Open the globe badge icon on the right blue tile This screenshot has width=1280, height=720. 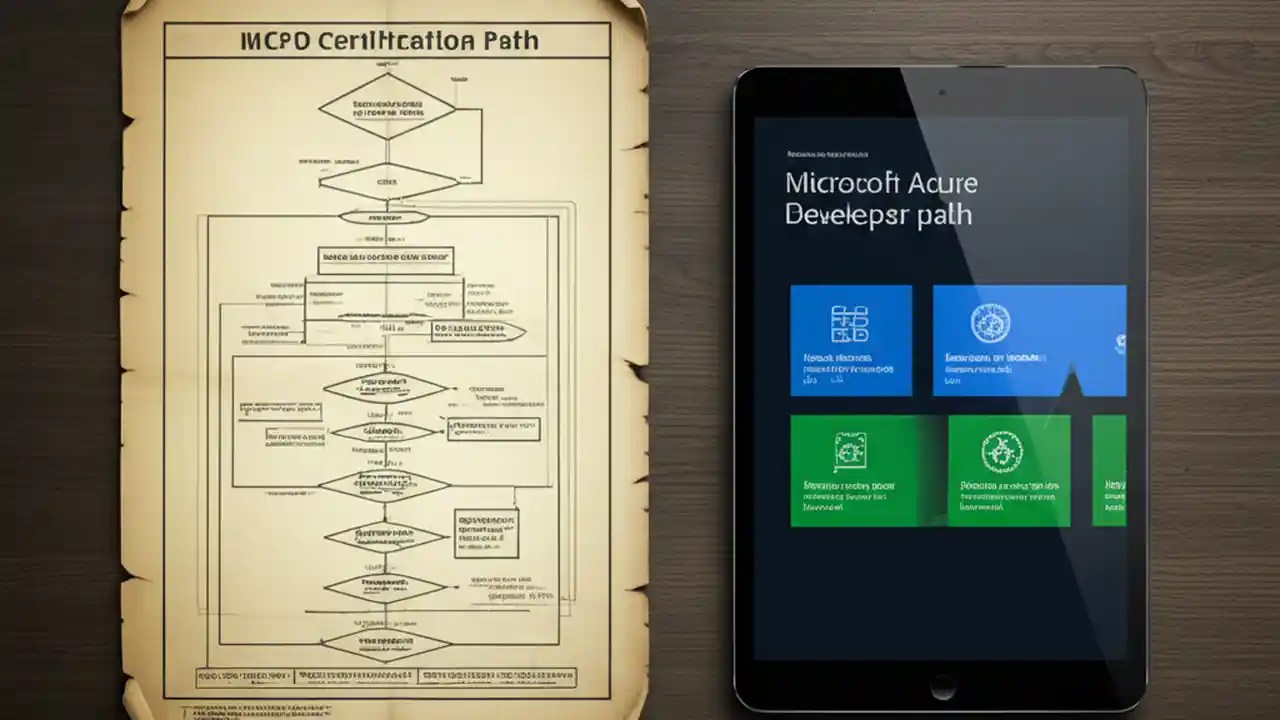(x=993, y=324)
